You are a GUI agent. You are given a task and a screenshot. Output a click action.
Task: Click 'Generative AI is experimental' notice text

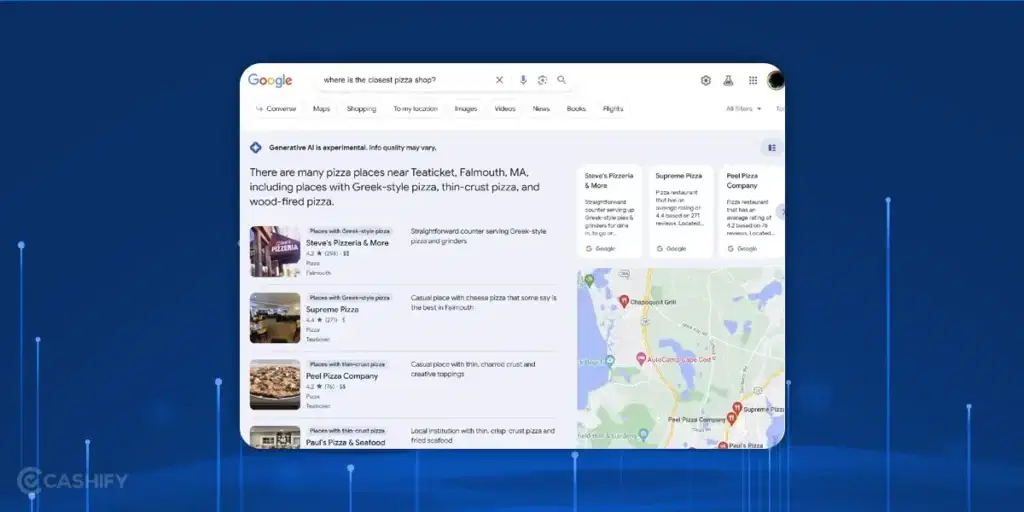point(353,148)
